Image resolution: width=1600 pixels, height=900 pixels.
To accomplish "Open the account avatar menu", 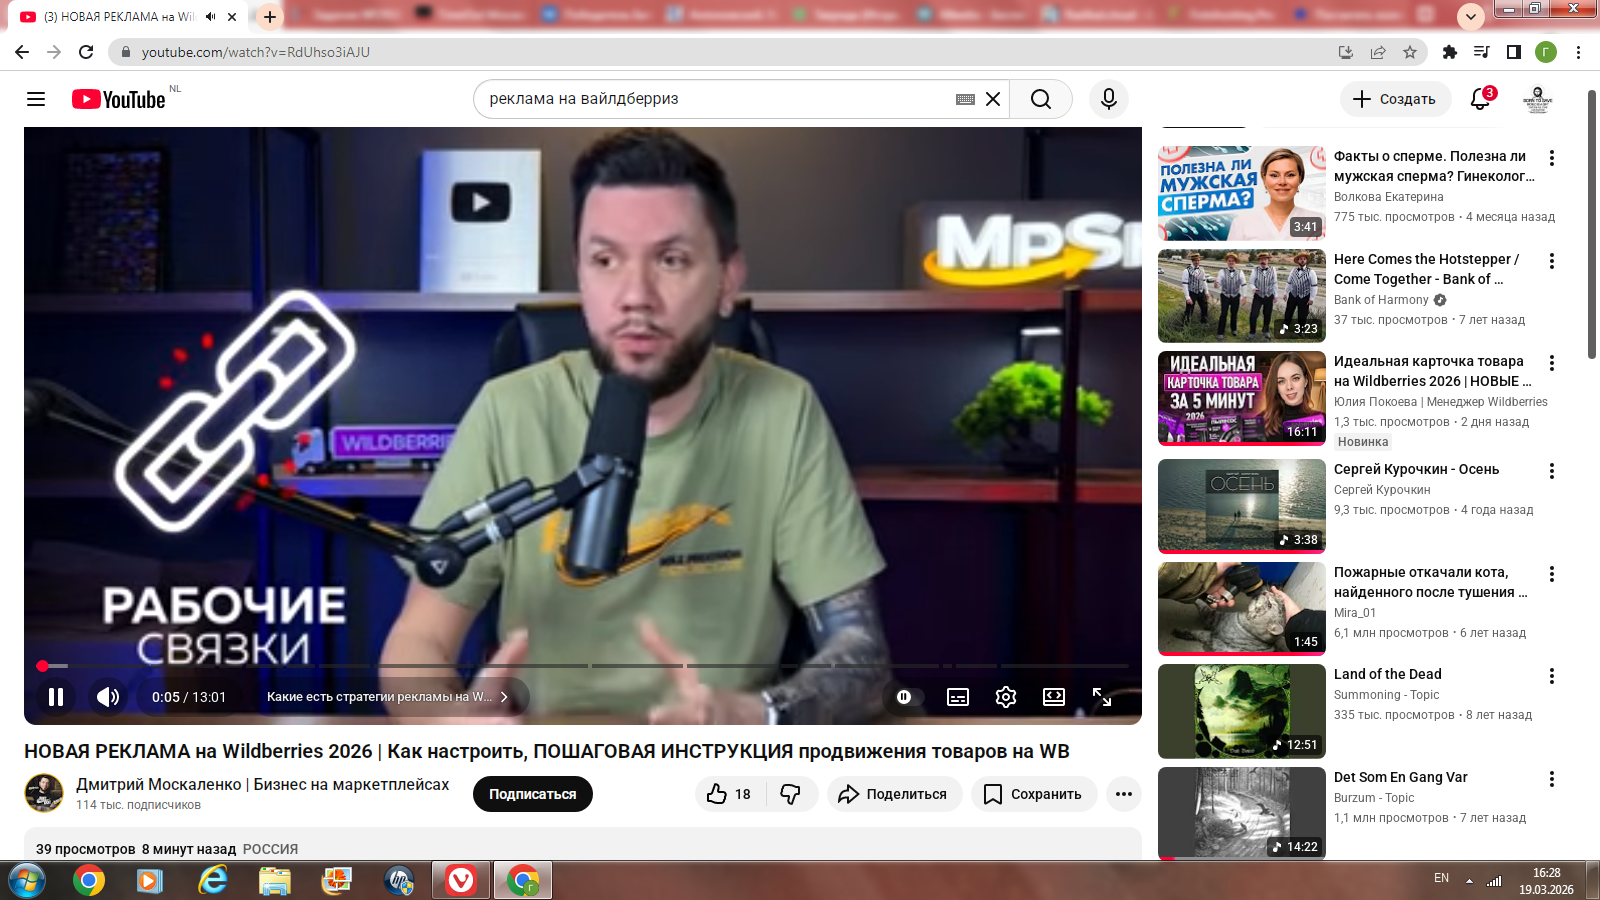I will (1538, 99).
